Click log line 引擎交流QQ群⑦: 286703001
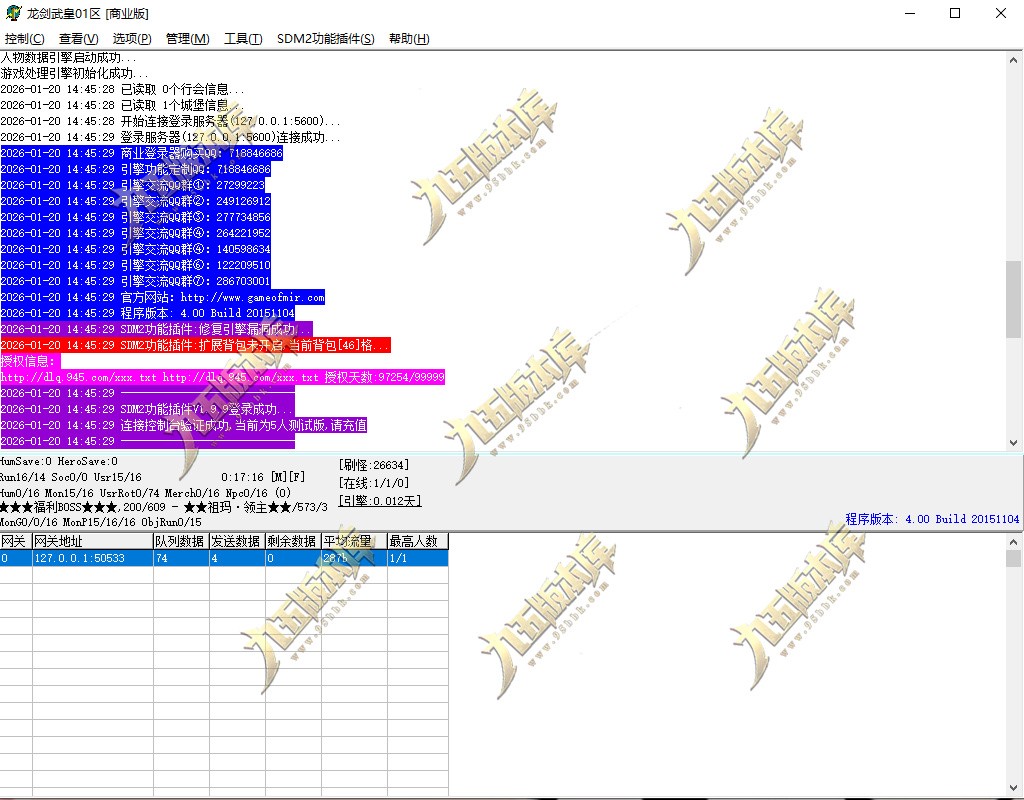This screenshot has height=800, width=1024. (x=135, y=281)
